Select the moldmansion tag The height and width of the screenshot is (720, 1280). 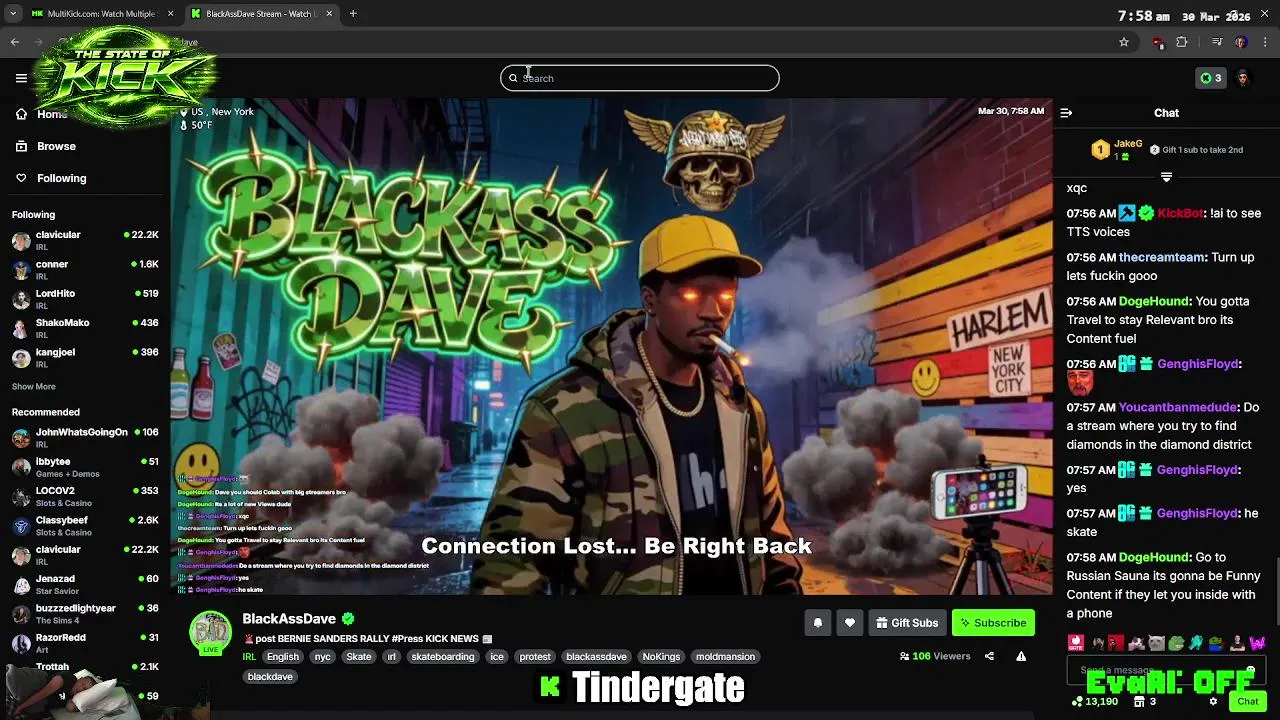(725, 657)
